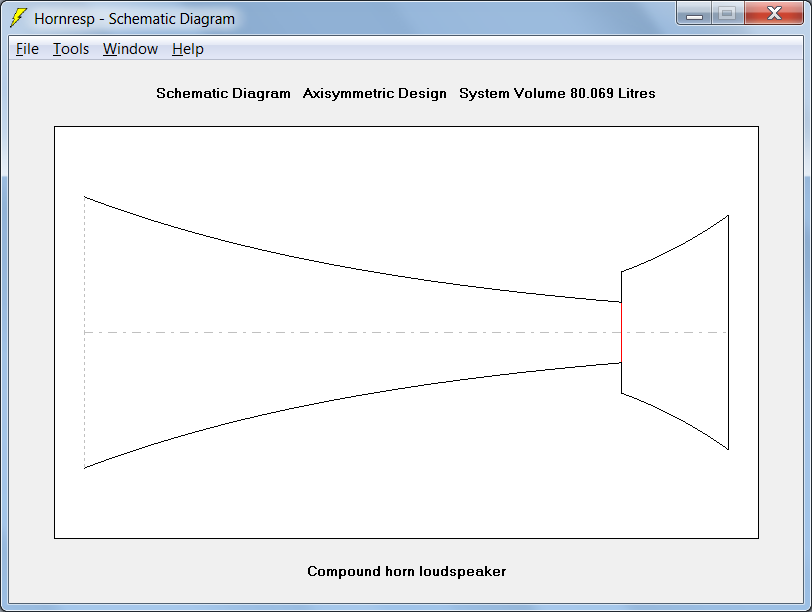This screenshot has width=812, height=612.
Task: Click the 'Axisymmetric Design' text
Action: click(374, 94)
